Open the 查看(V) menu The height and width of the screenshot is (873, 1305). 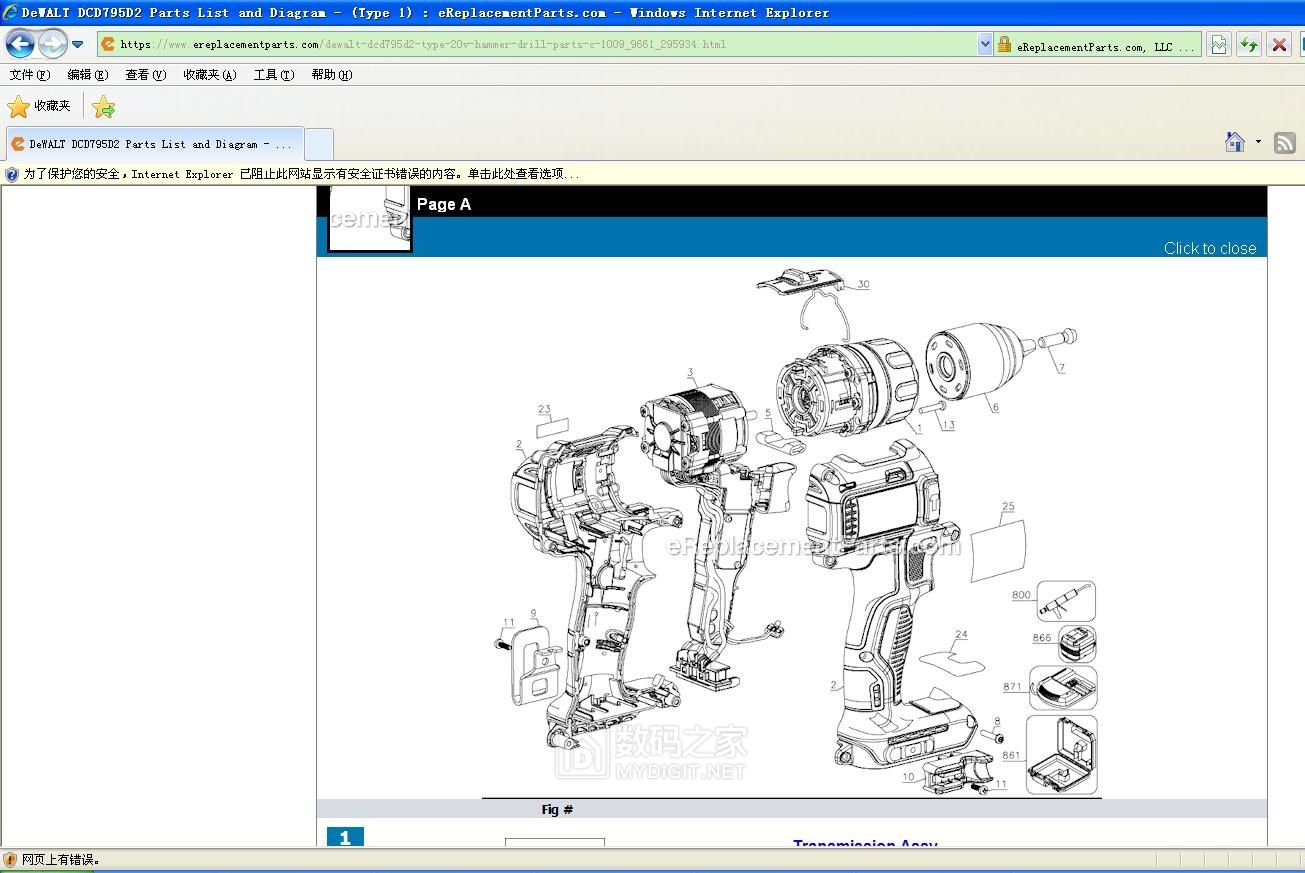coord(146,75)
